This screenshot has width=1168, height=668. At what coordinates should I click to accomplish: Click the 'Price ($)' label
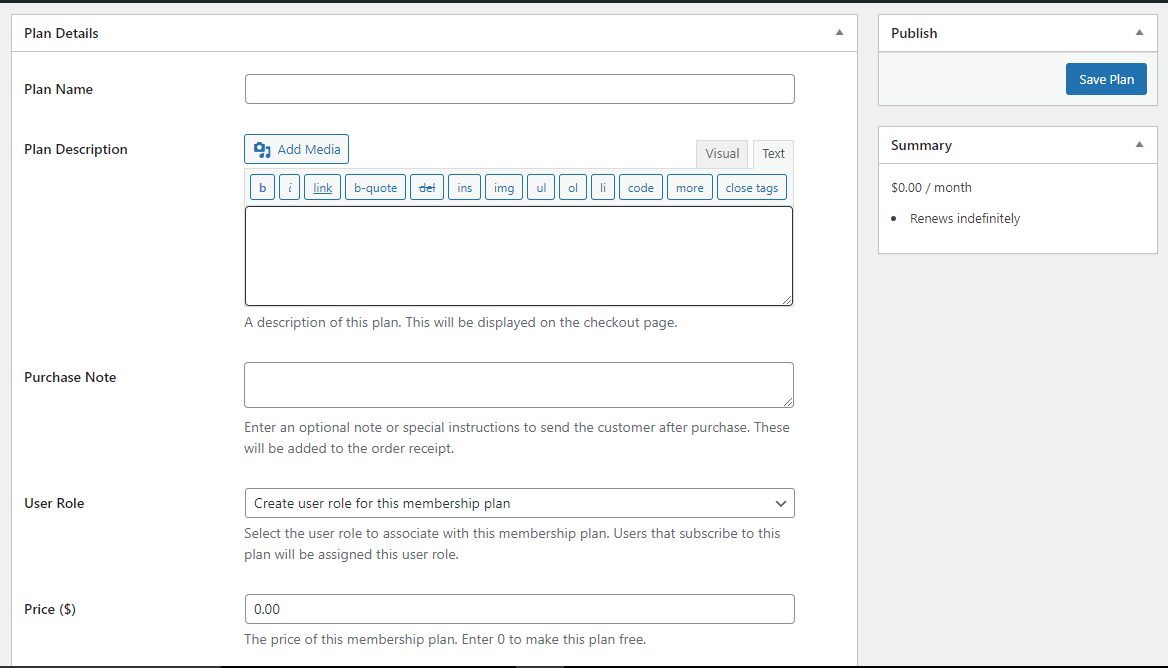[x=50, y=609]
